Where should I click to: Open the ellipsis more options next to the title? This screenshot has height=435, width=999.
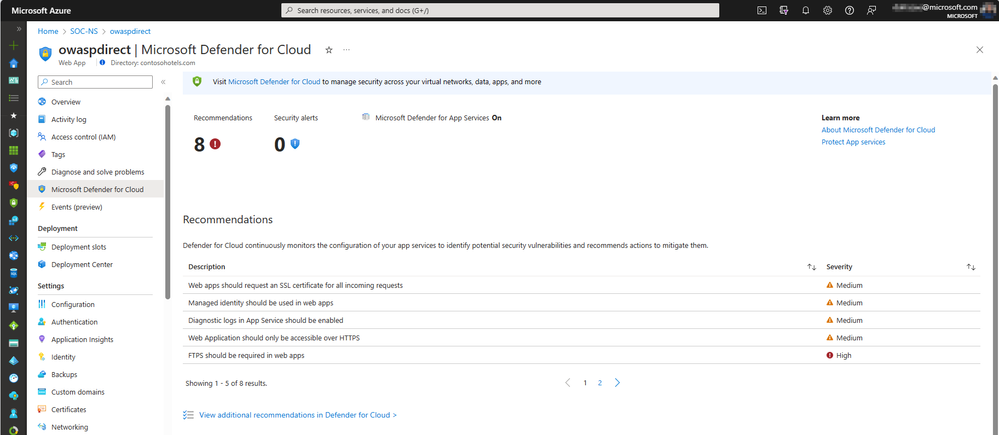(347, 50)
